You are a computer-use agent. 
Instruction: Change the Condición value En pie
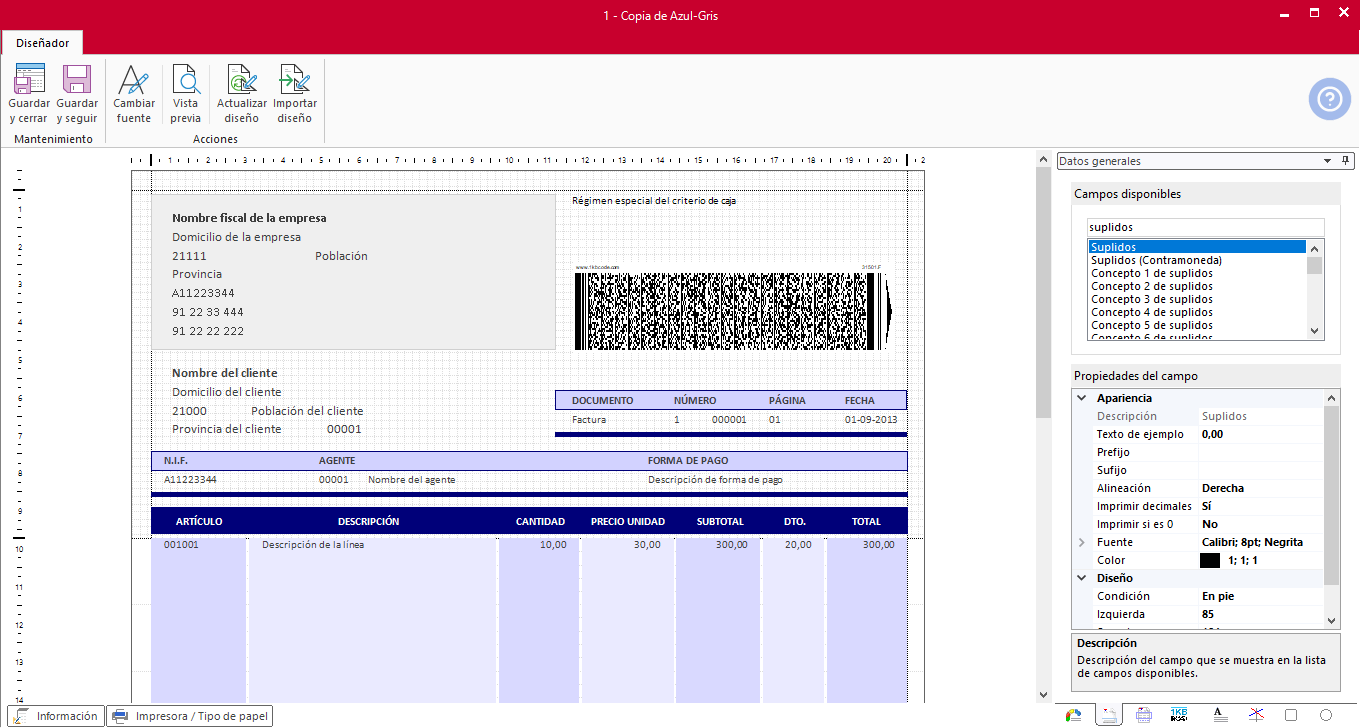(x=1260, y=596)
